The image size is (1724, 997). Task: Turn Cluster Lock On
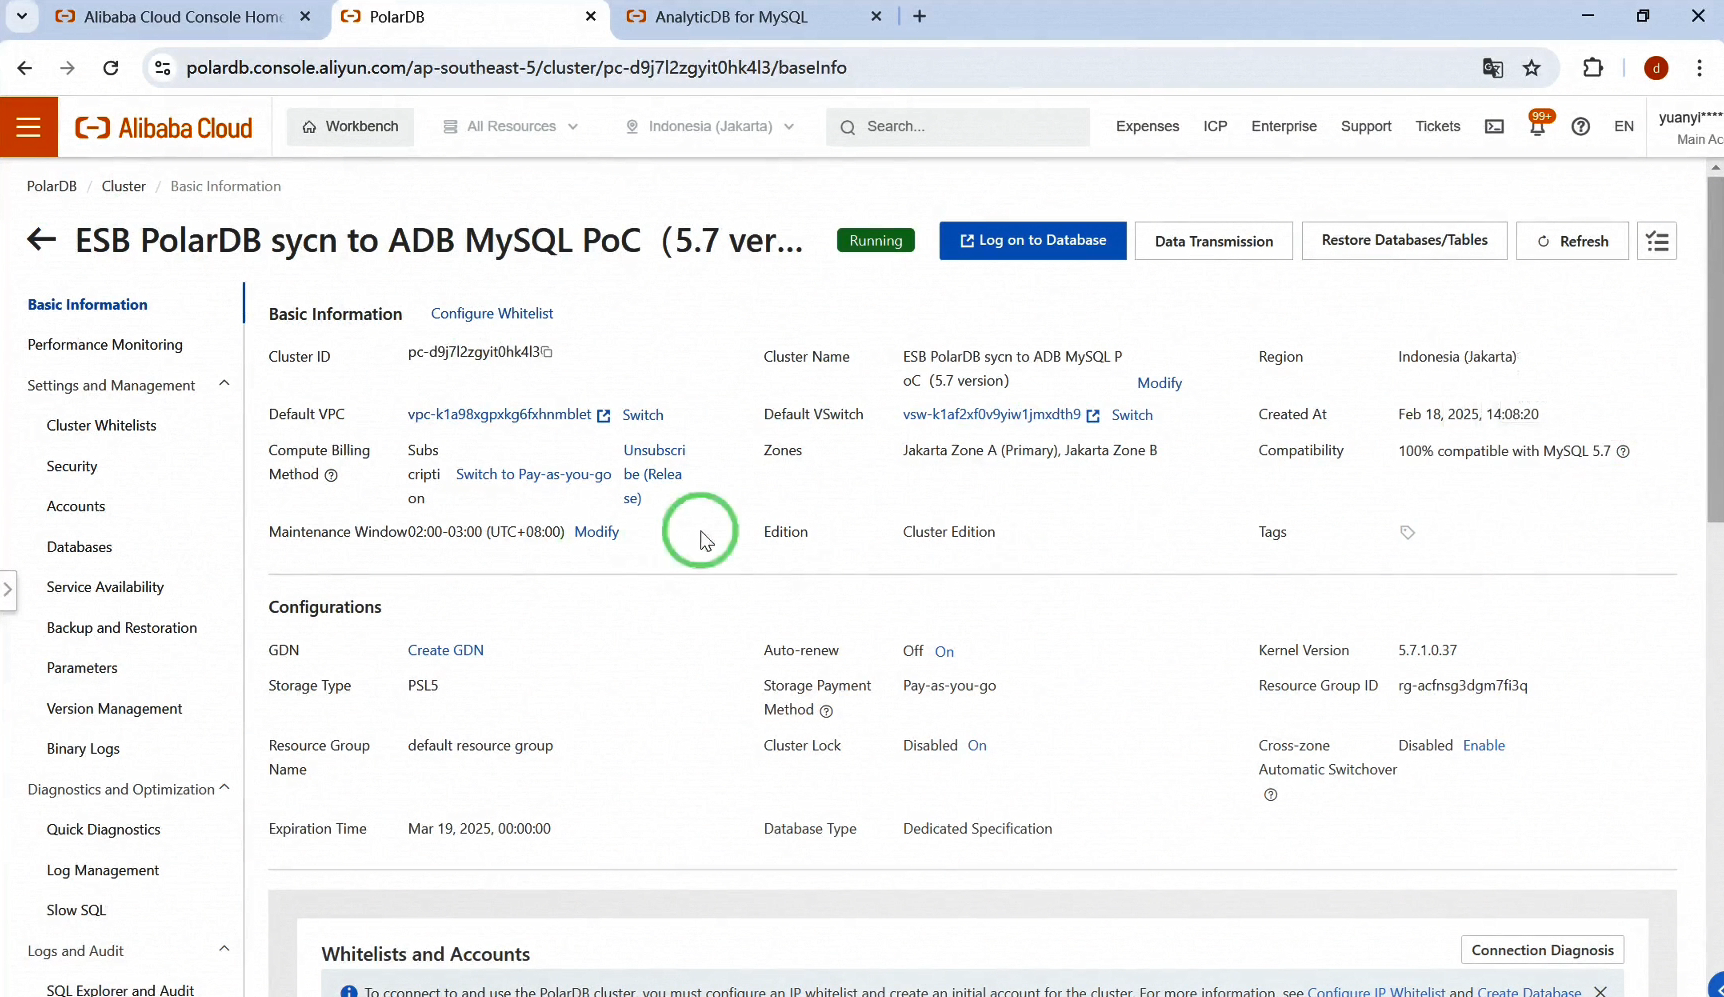[x=977, y=746]
